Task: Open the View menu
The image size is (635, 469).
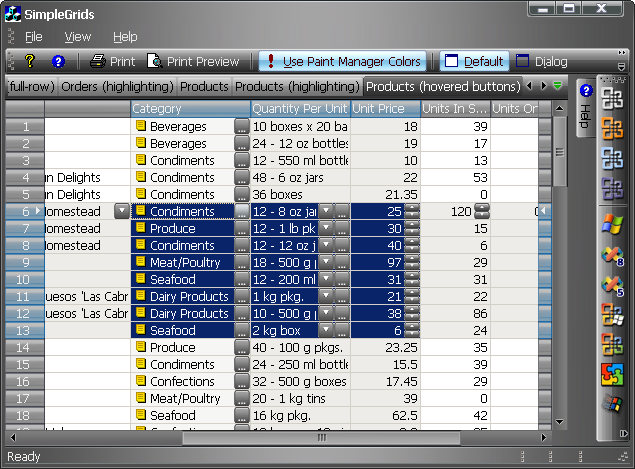Action: coord(77,37)
